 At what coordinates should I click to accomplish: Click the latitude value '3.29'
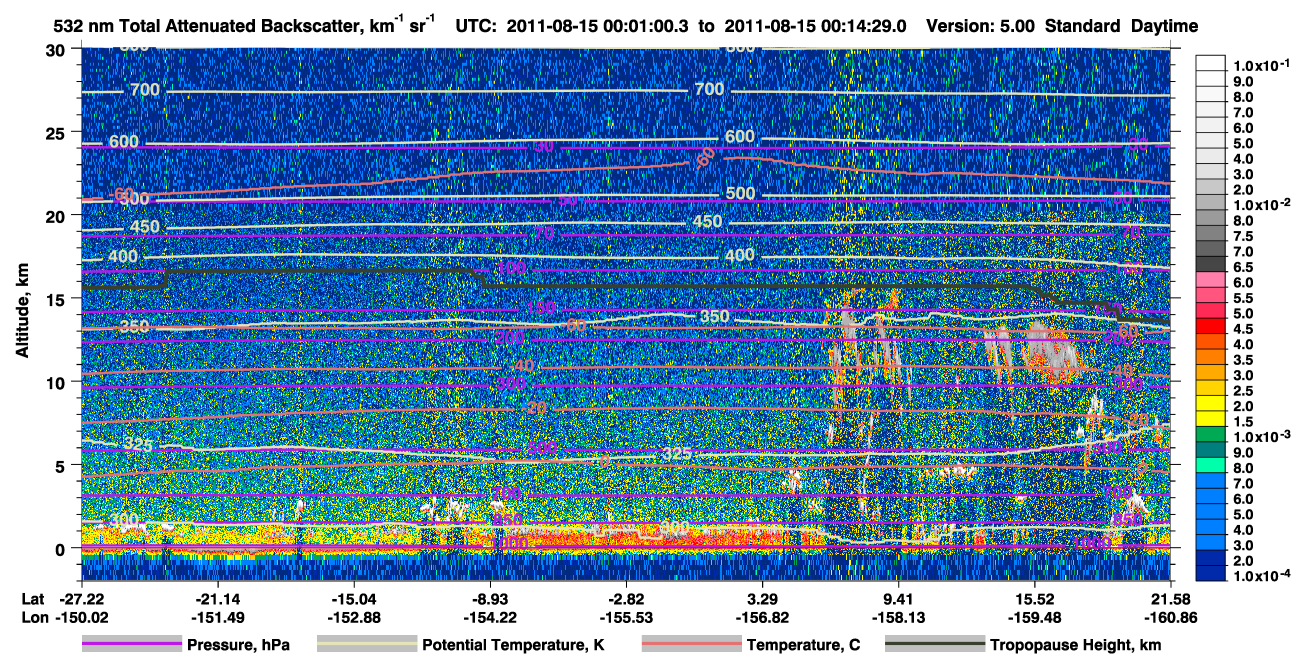pos(762,597)
